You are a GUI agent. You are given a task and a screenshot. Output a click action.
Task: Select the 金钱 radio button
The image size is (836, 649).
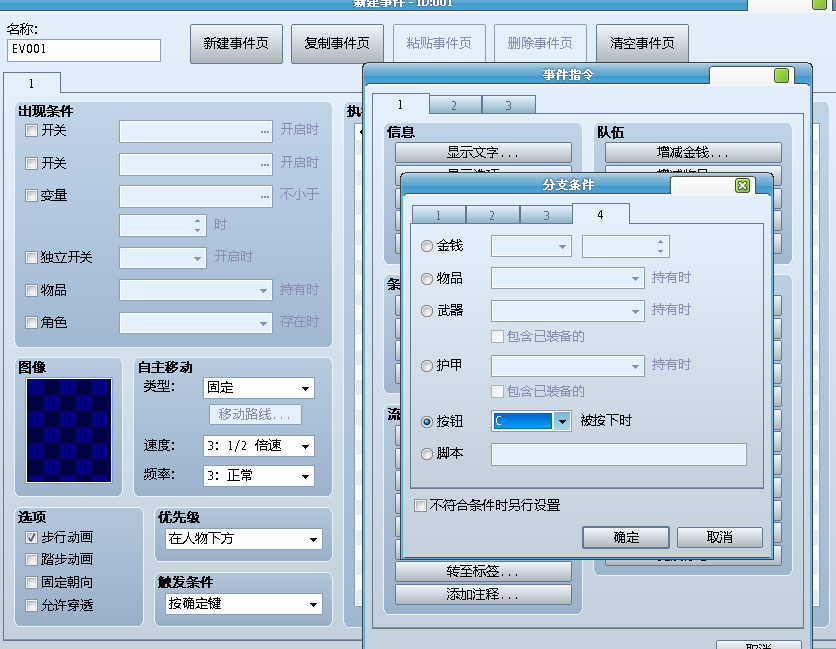tap(427, 246)
